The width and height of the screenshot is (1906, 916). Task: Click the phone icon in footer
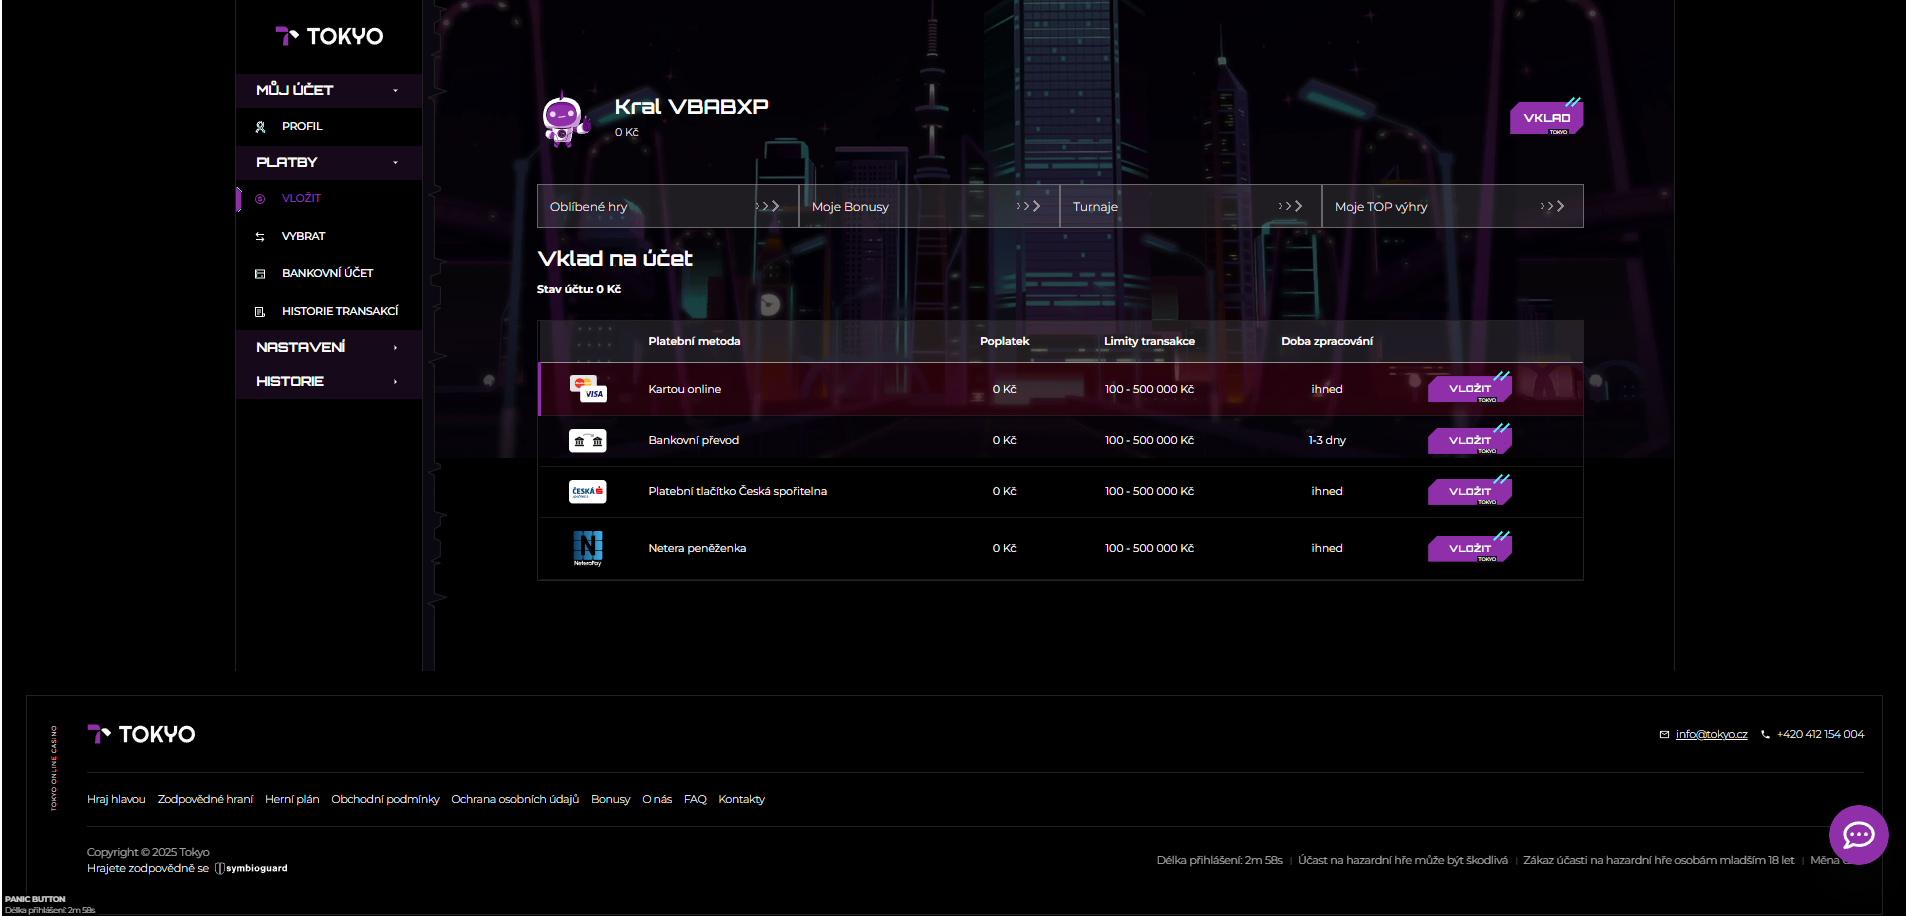tap(1765, 734)
